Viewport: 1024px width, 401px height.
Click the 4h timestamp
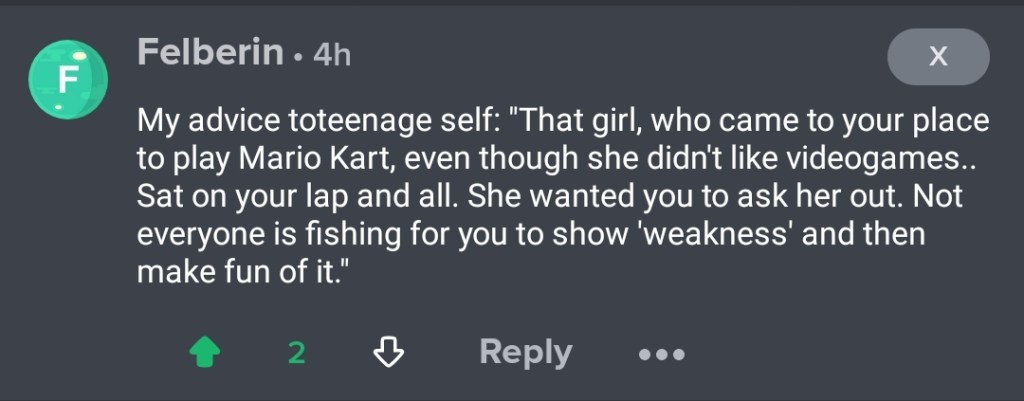331,55
